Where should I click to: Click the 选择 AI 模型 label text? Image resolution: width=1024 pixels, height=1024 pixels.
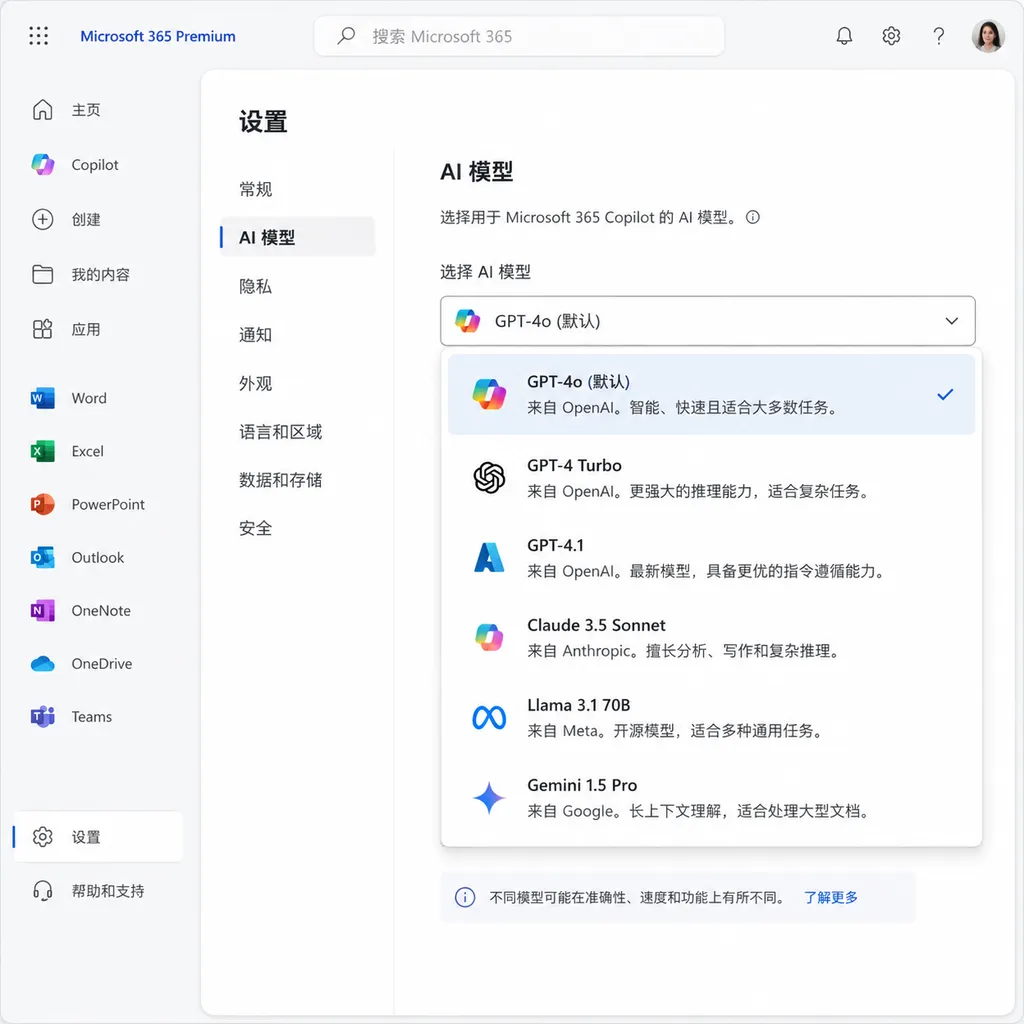pyautogui.click(x=485, y=272)
